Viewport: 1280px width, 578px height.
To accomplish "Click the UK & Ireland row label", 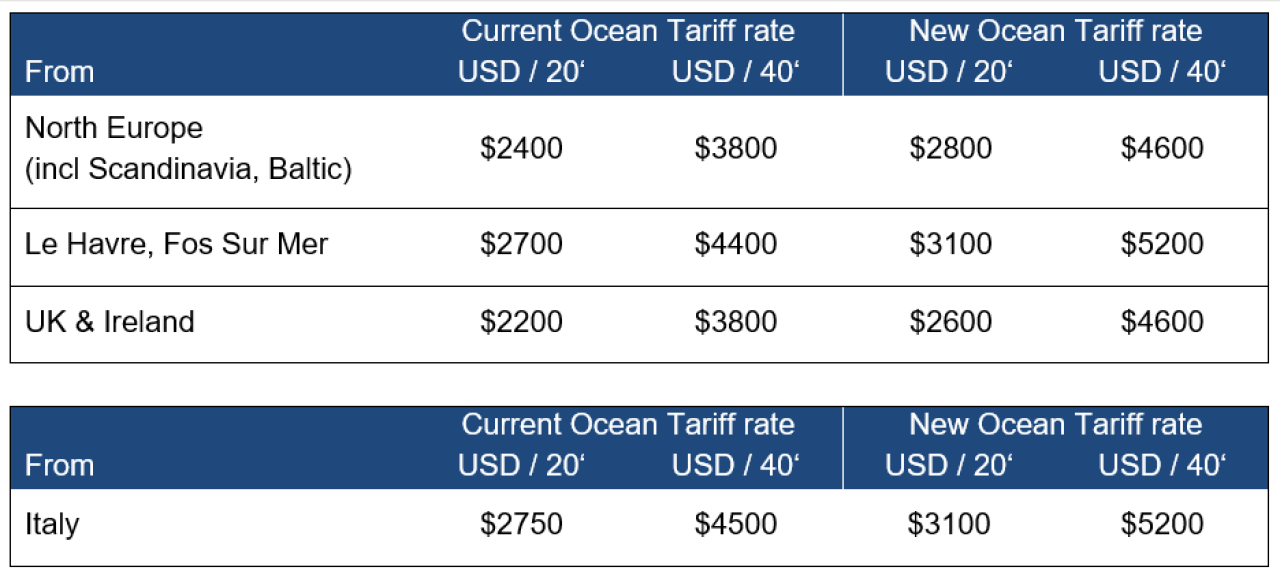I will [109, 322].
